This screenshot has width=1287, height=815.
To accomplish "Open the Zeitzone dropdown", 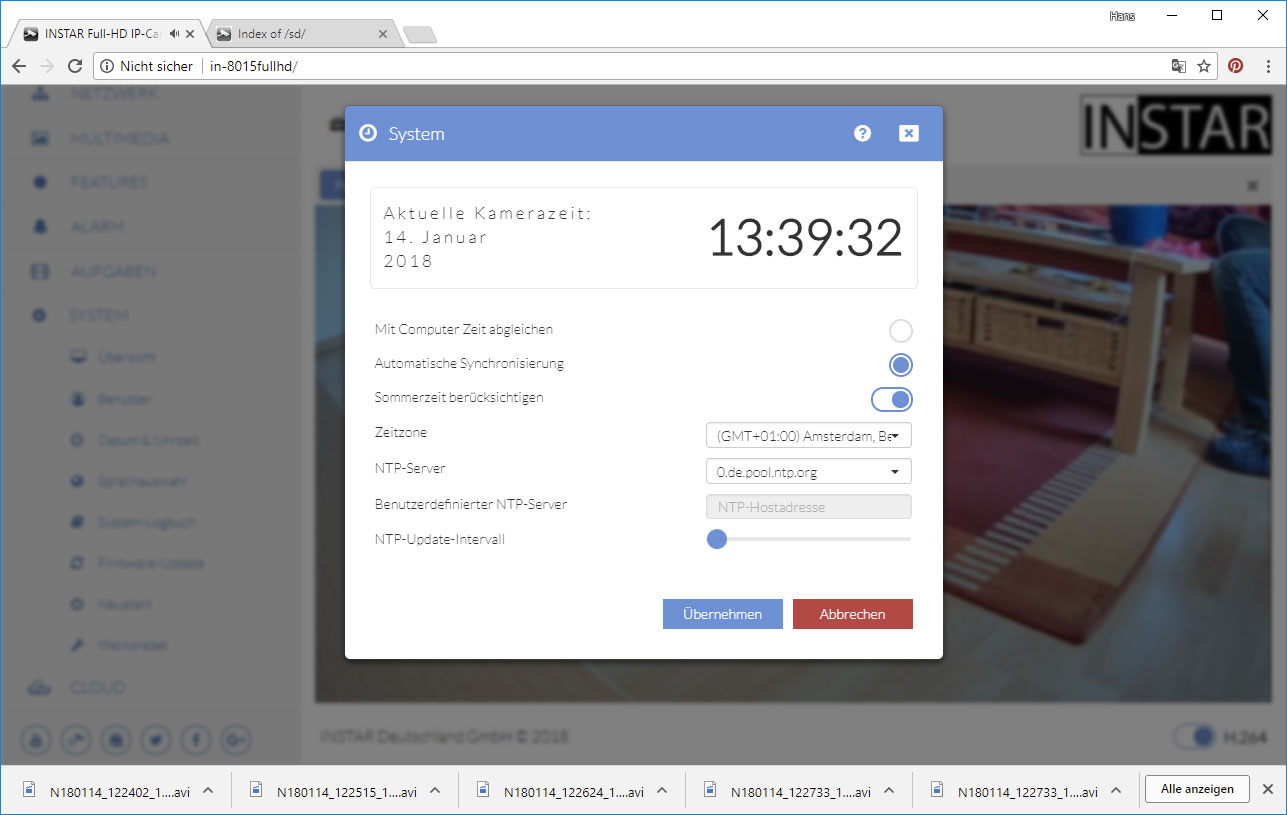I will point(808,436).
